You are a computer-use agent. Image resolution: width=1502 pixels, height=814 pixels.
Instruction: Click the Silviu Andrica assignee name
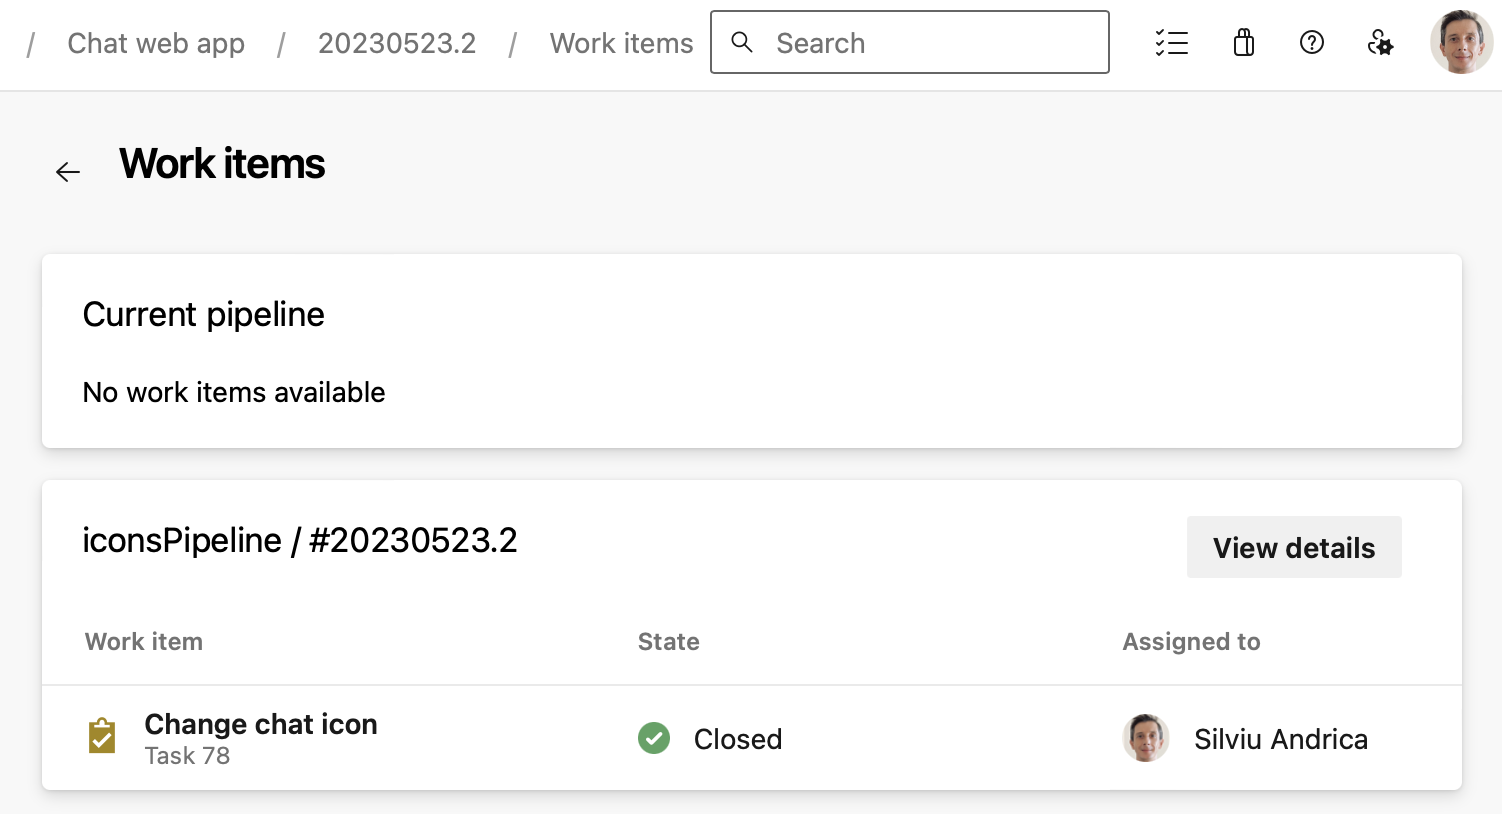(1280, 739)
